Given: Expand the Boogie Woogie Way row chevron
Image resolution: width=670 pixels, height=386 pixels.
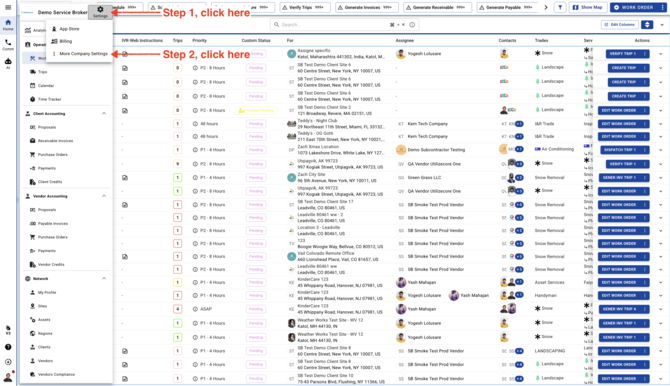Looking at the screenshot, I should pyautogui.click(x=661, y=244).
